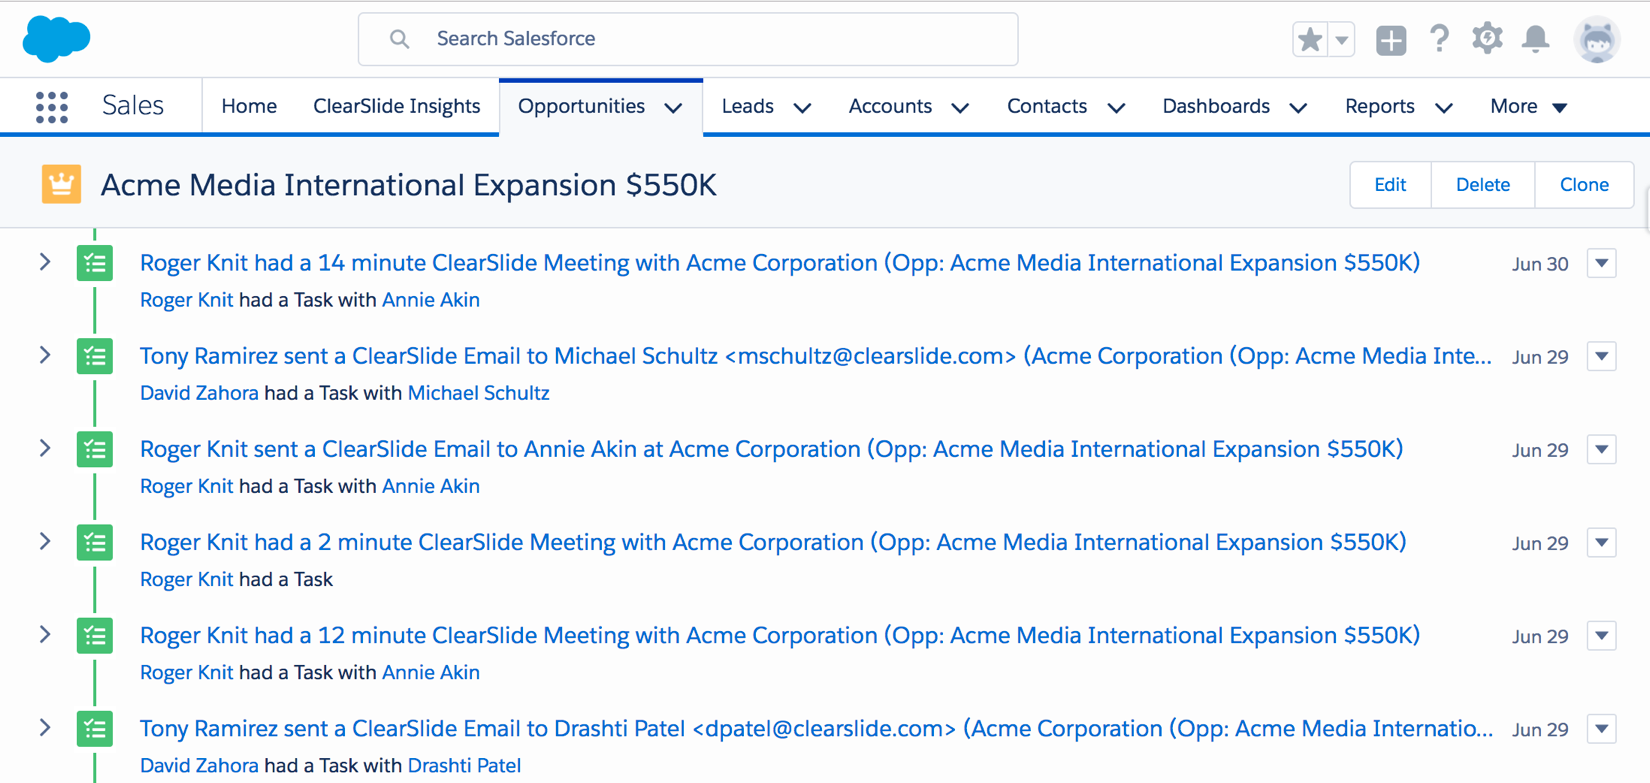Open the Leads tab
The image size is (1650, 783).
click(748, 106)
